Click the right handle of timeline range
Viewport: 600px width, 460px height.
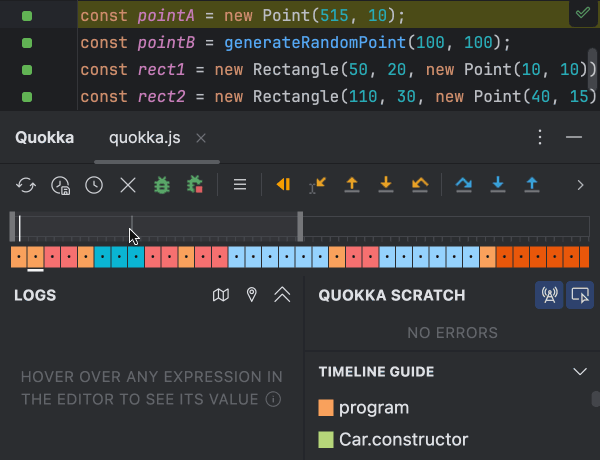300,227
